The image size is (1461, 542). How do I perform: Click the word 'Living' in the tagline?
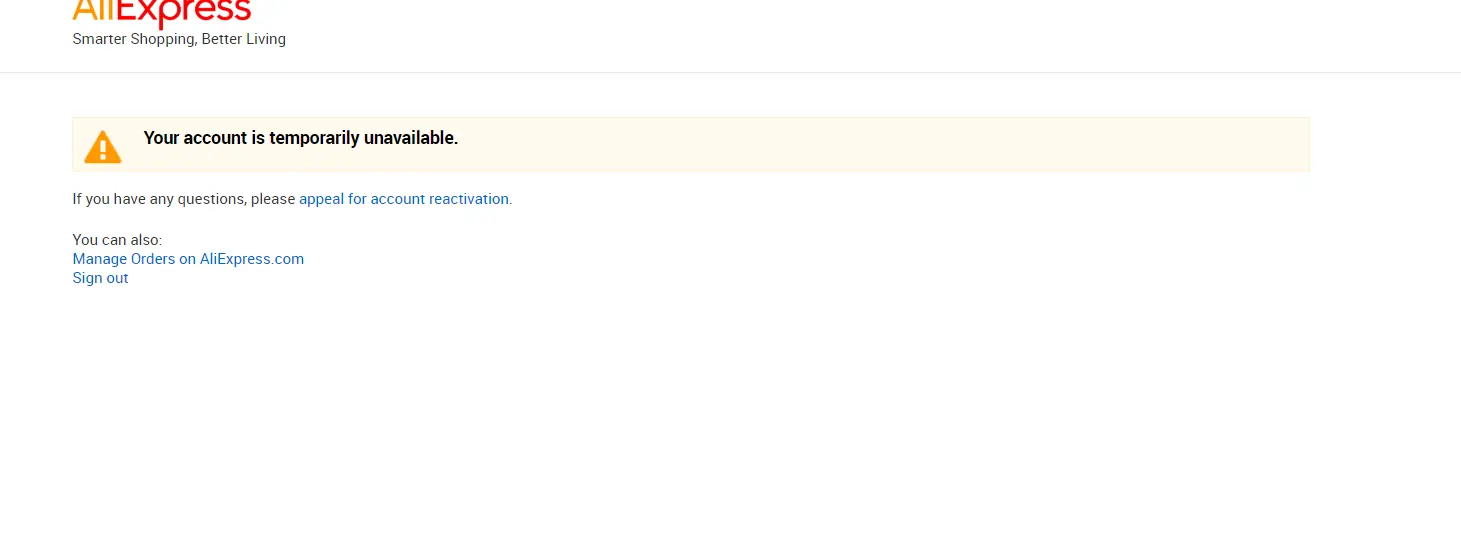point(266,39)
